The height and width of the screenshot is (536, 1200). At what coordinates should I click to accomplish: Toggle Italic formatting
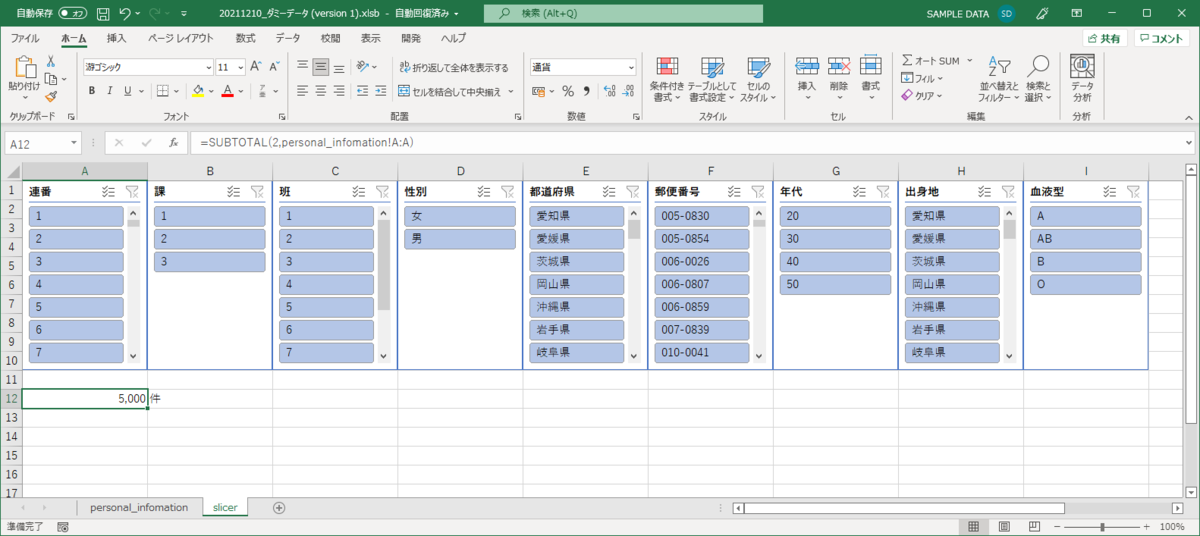coord(112,91)
